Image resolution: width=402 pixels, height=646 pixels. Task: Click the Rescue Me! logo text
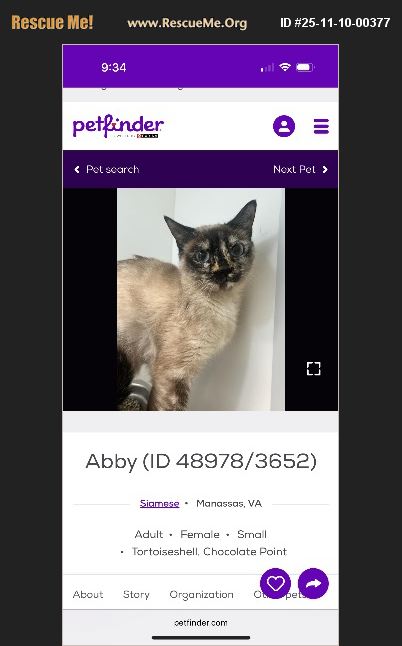(52, 22)
